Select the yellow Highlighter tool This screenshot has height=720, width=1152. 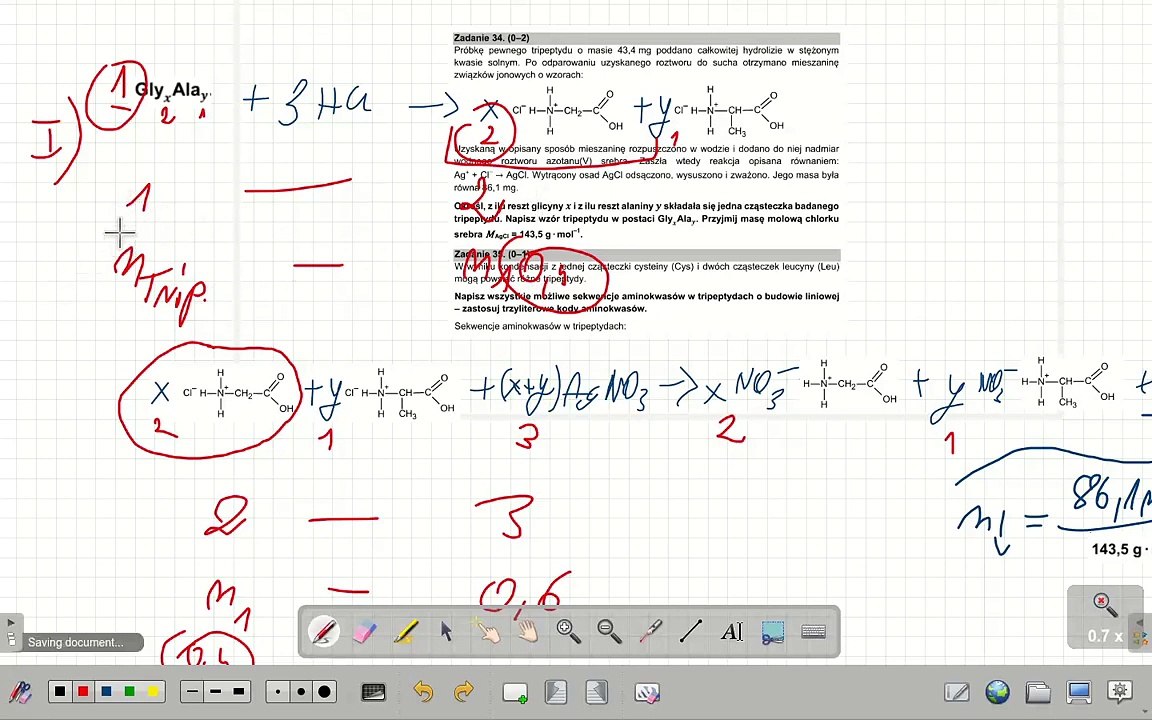[406, 631]
